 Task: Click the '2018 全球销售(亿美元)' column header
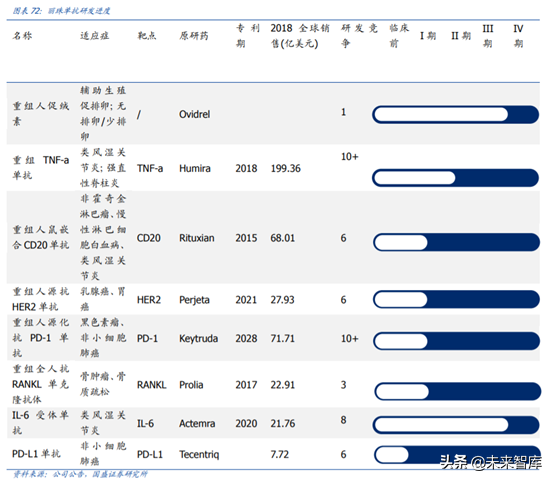pyautogui.click(x=300, y=36)
